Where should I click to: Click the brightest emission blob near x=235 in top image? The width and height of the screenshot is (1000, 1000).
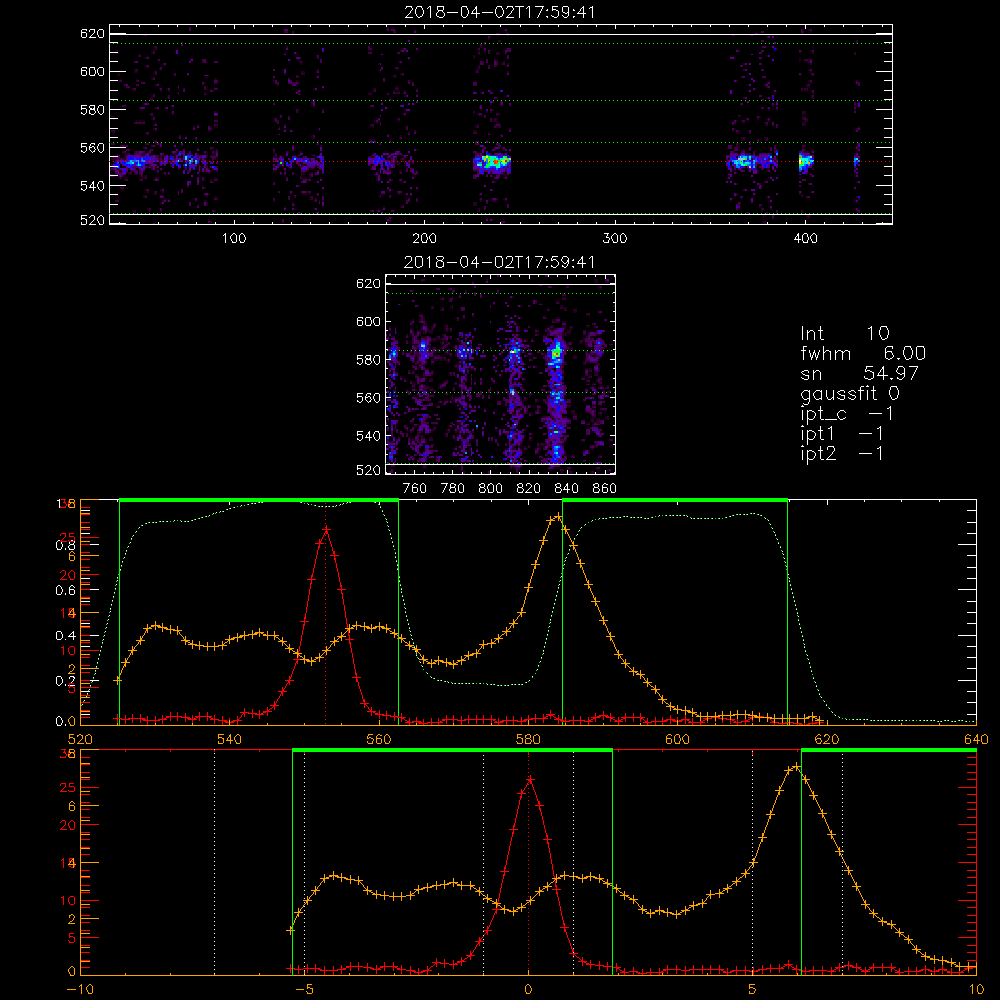coord(492,162)
